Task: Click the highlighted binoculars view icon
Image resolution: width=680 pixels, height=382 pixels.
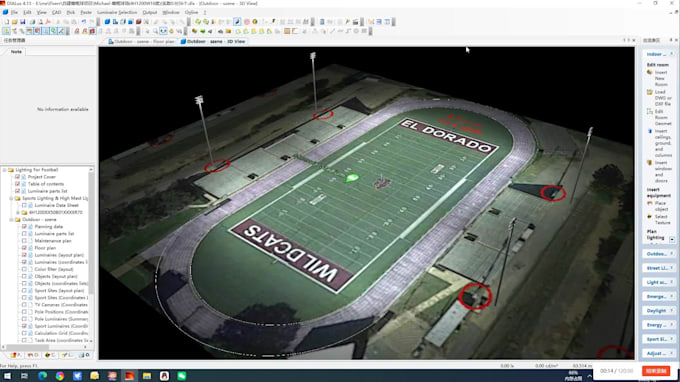Action: pos(163,31)
